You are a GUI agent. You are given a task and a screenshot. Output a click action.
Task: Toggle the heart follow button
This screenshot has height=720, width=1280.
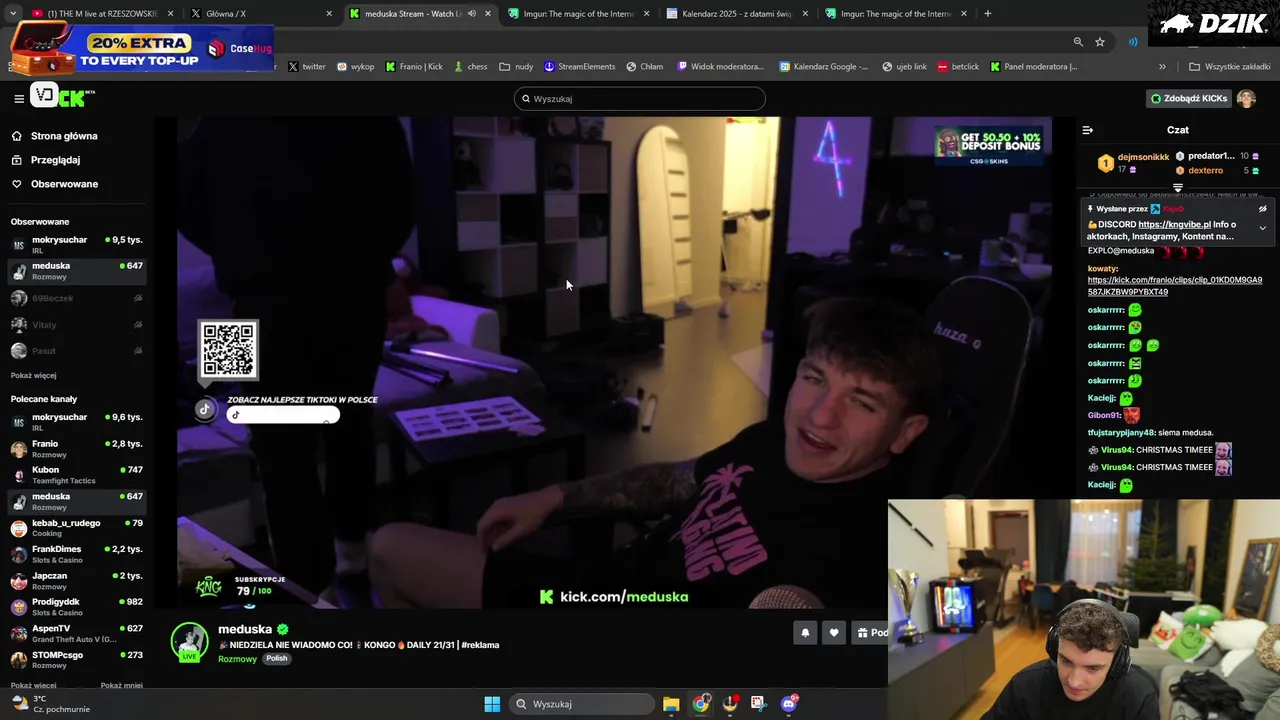tap(834, 632)
